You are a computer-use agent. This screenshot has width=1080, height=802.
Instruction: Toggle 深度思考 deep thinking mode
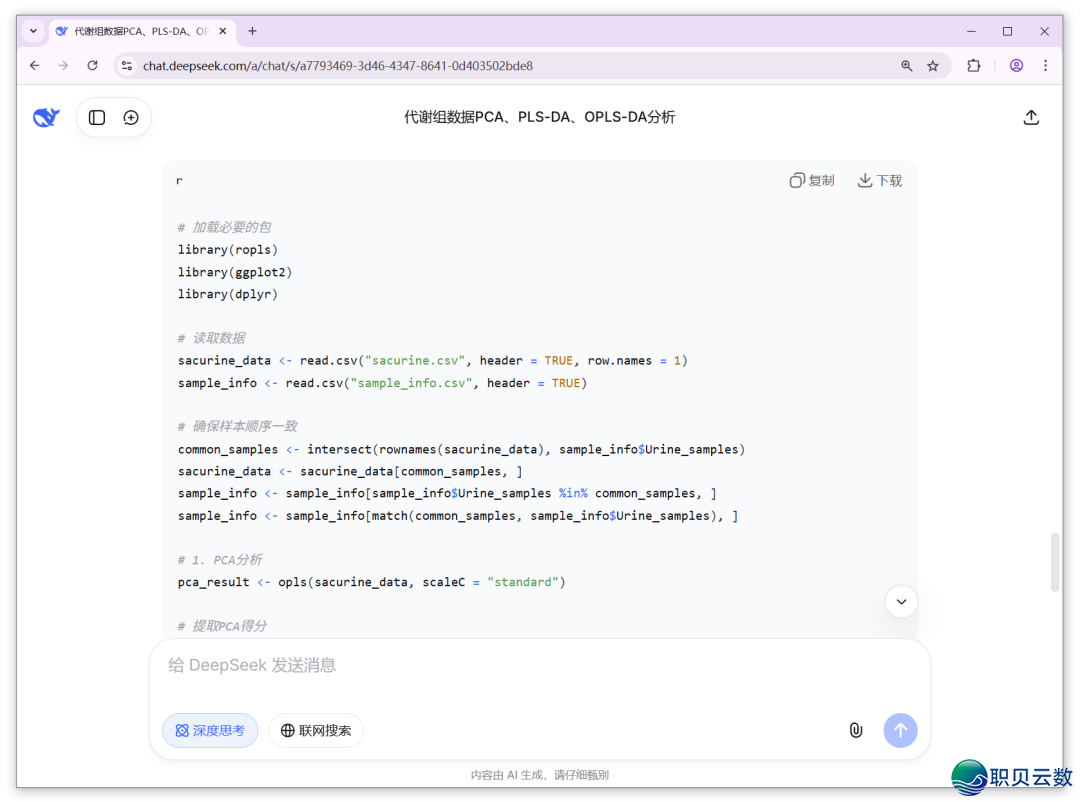pos(210,730)
